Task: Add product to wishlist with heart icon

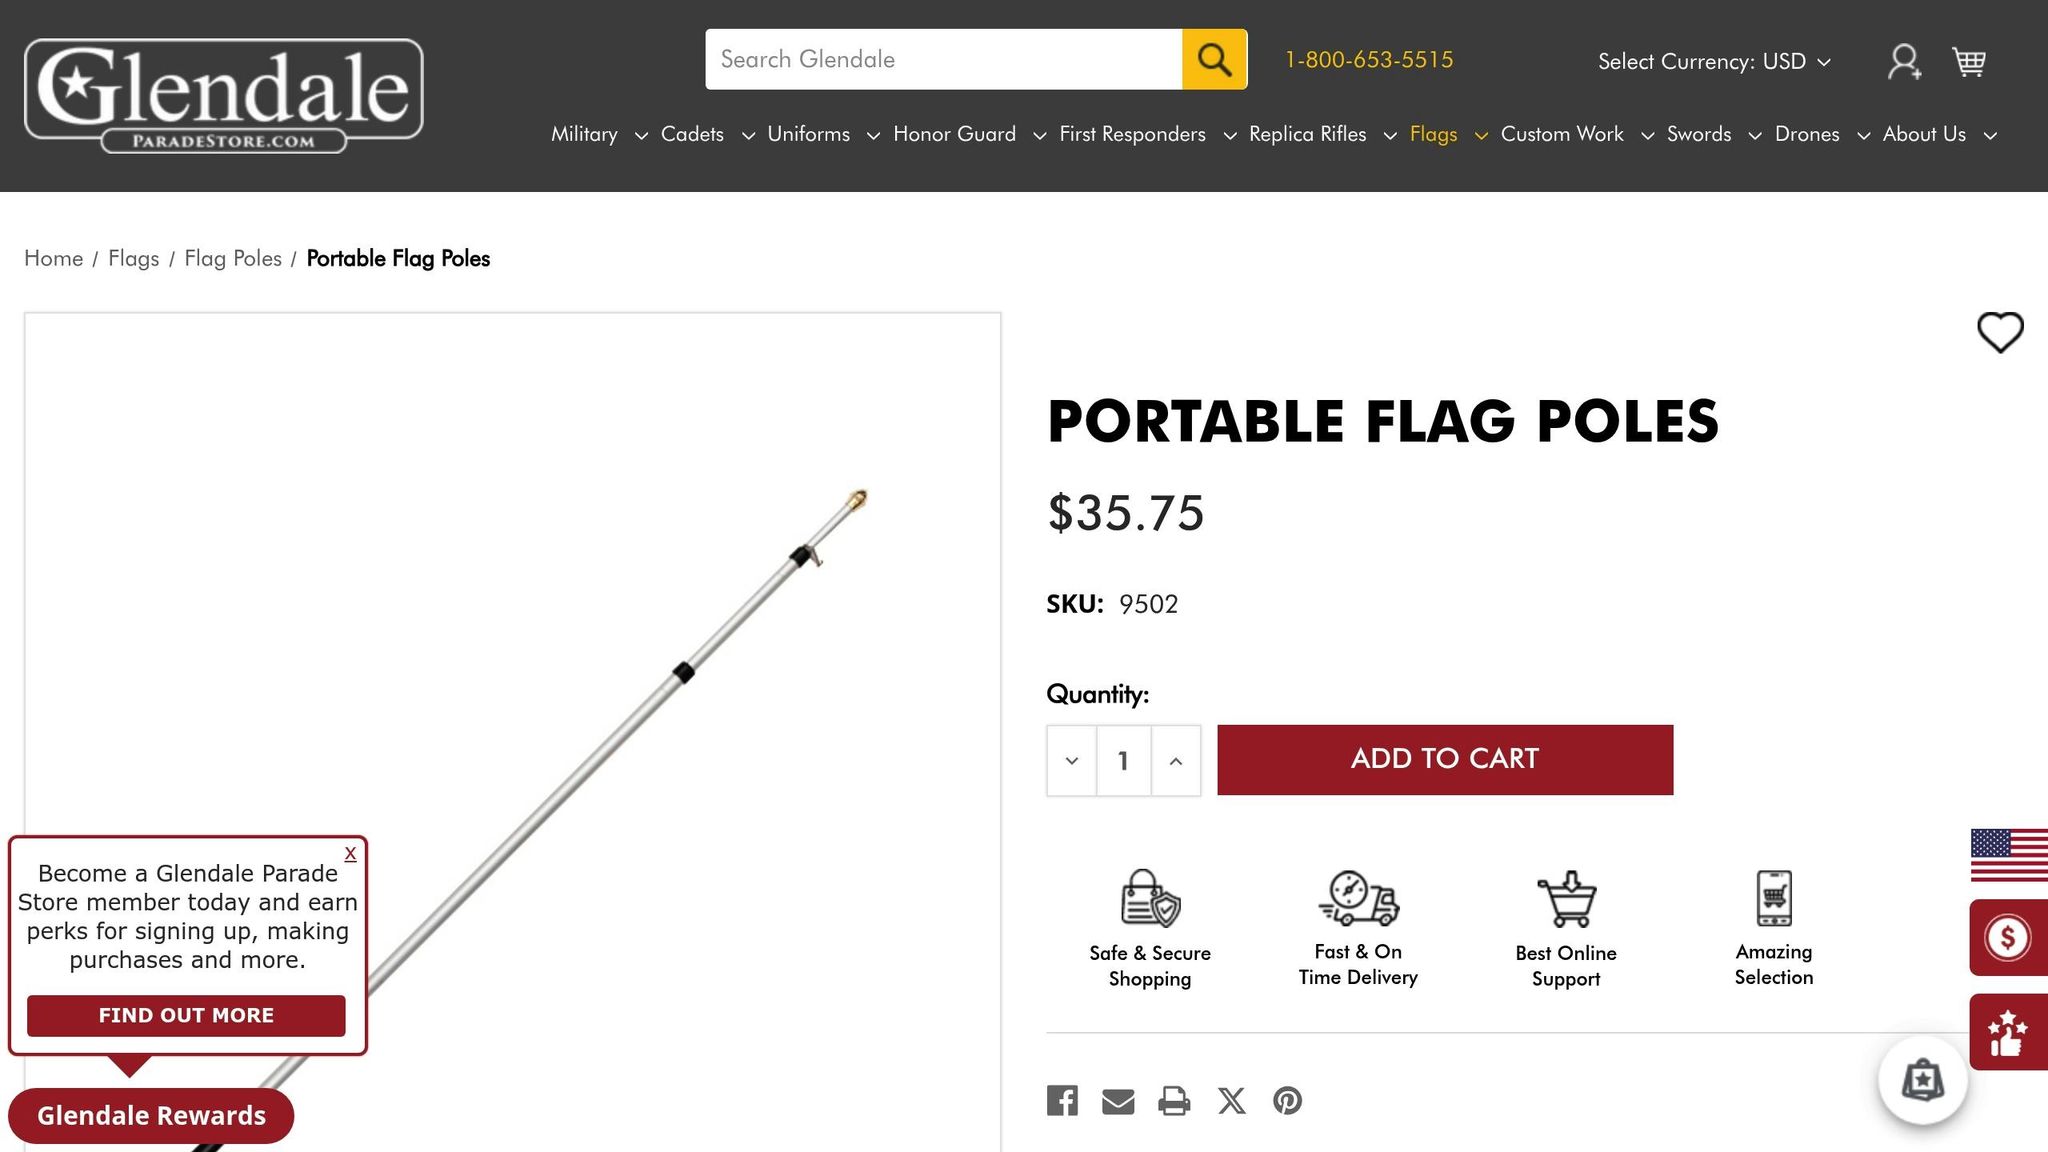Action: 2000,332
